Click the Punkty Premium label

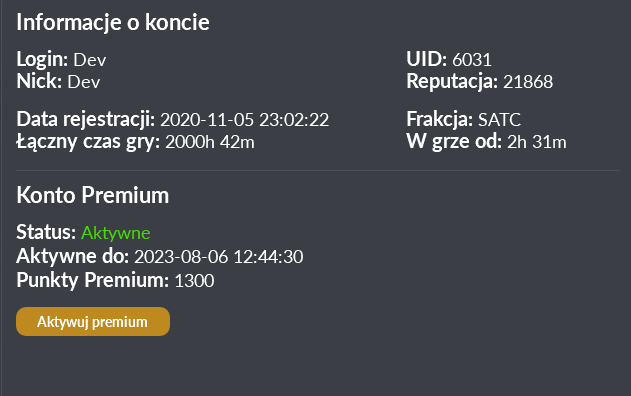[93, 280]
